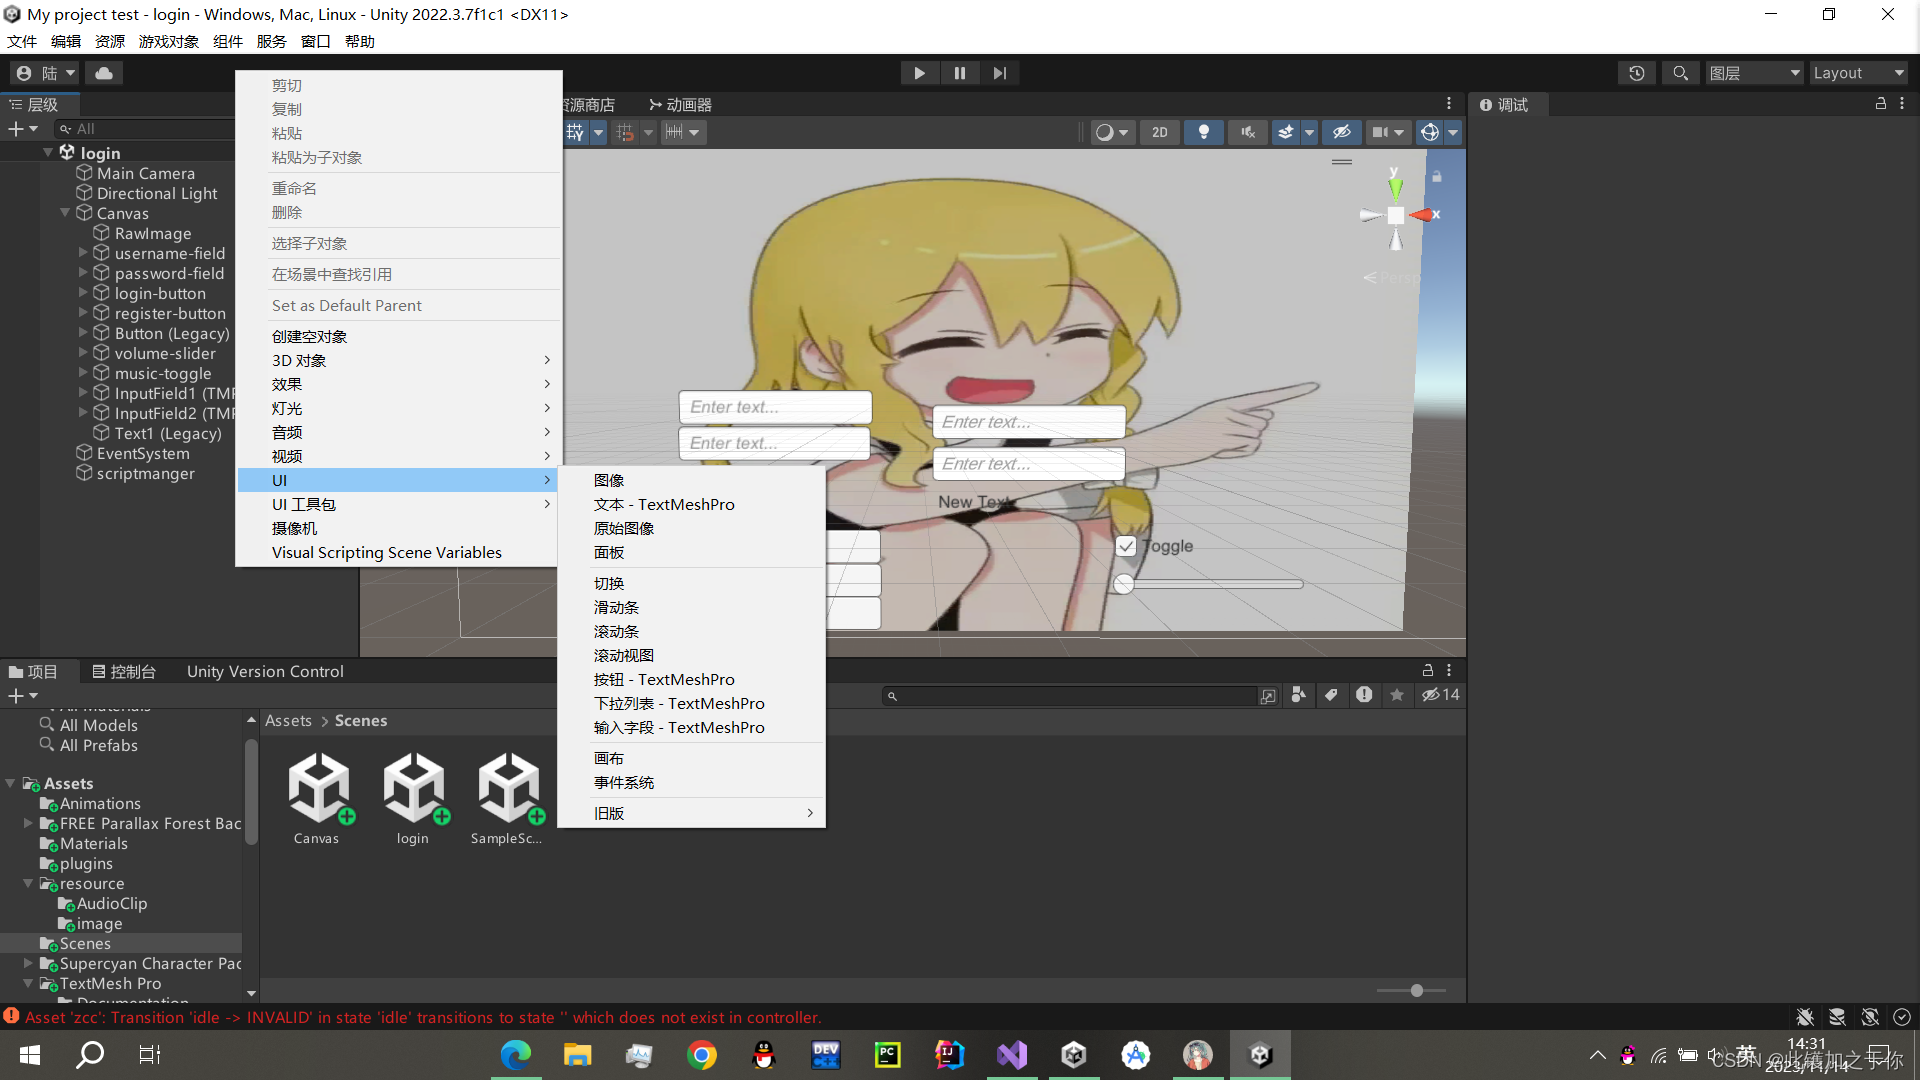
Task: Adjust the volume slider handle in scene
Action: click(x=1124, y=584)
